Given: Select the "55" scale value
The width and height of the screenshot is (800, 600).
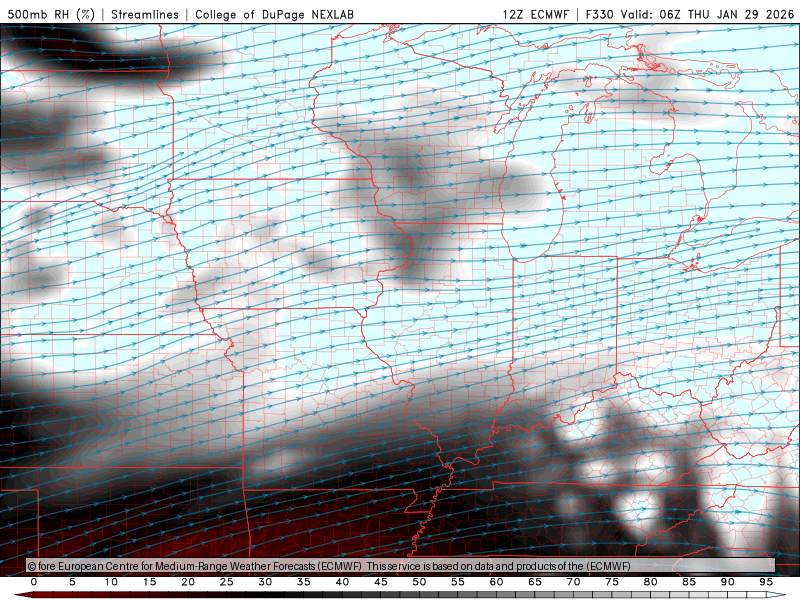Looking at the screenshot, I should 458,582.
